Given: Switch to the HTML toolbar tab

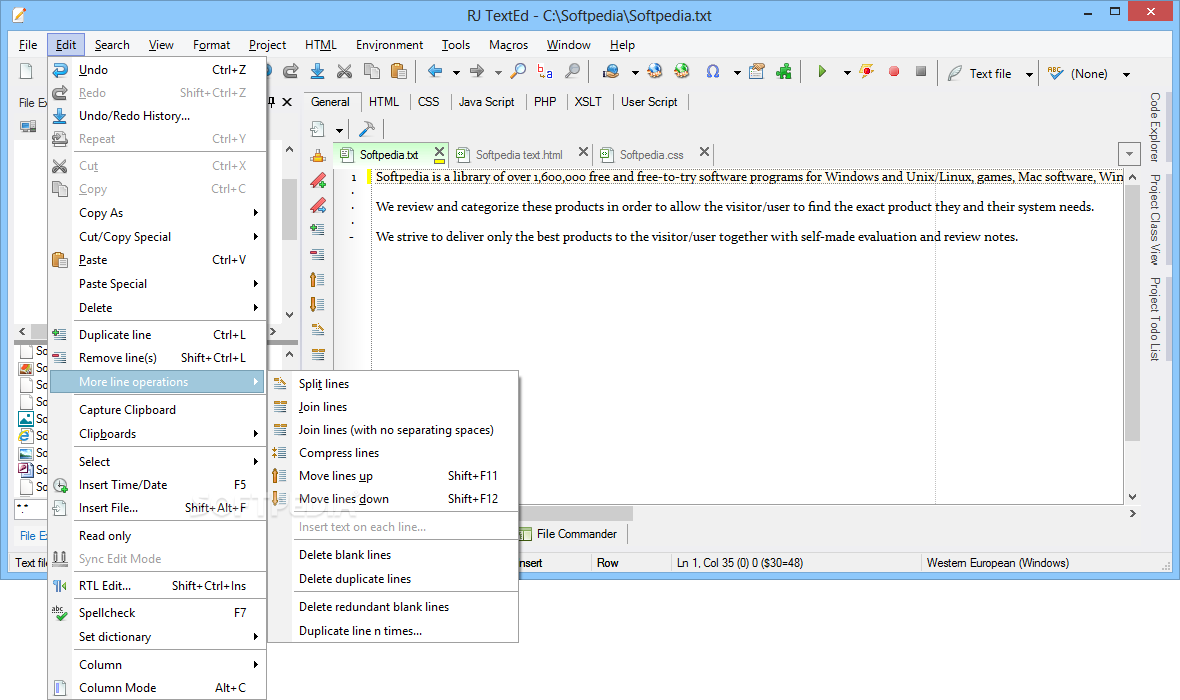Looking at the screenshot, I should coord(384,102).
